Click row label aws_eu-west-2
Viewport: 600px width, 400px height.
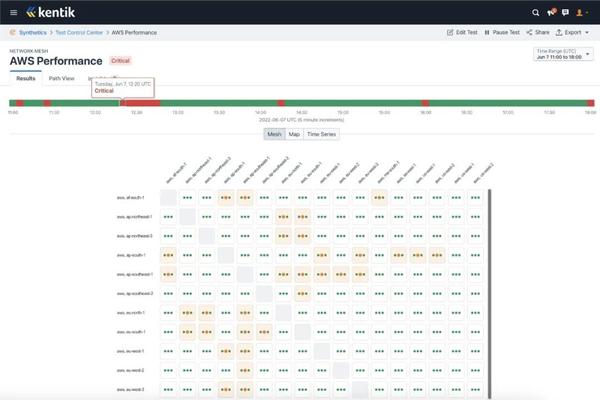(130, 370)
